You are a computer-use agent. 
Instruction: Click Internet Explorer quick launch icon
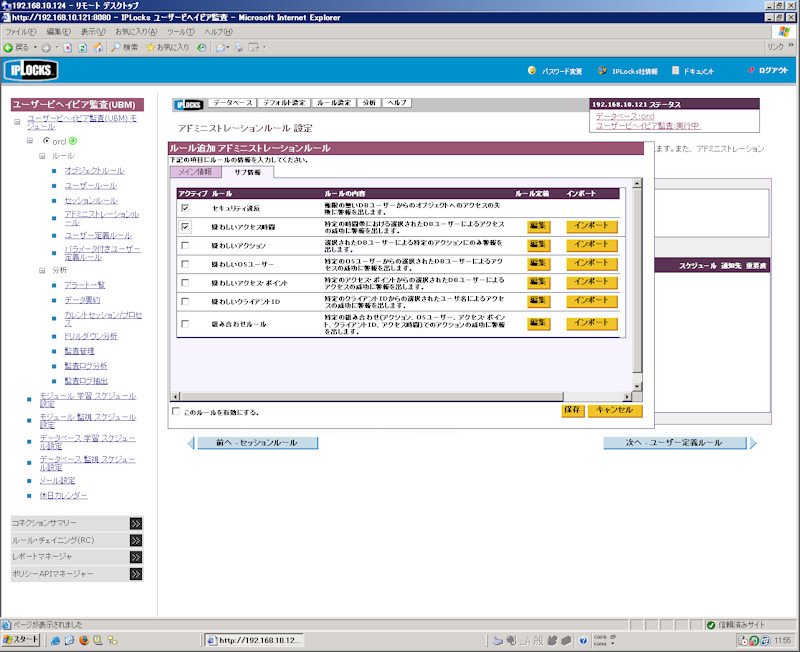click(x=55, y=640)
